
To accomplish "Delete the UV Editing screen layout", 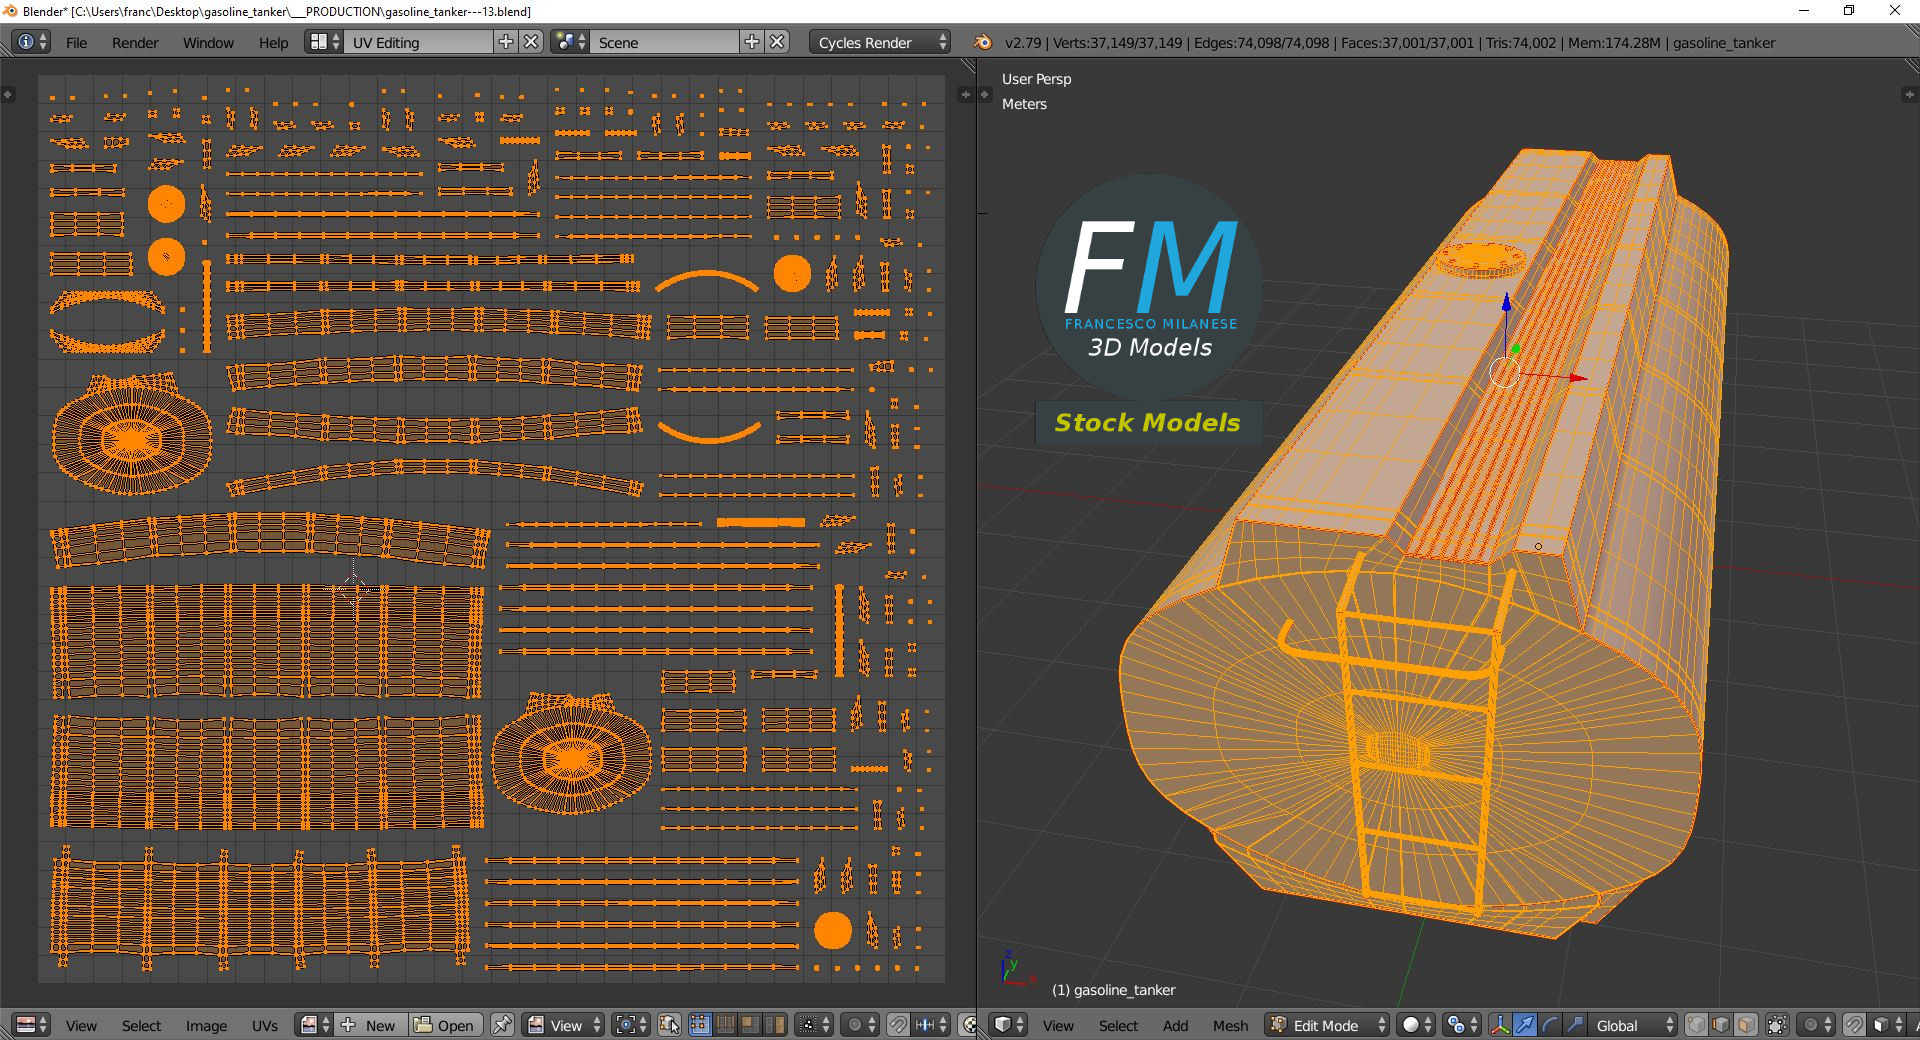I will (x=532, y=42).
